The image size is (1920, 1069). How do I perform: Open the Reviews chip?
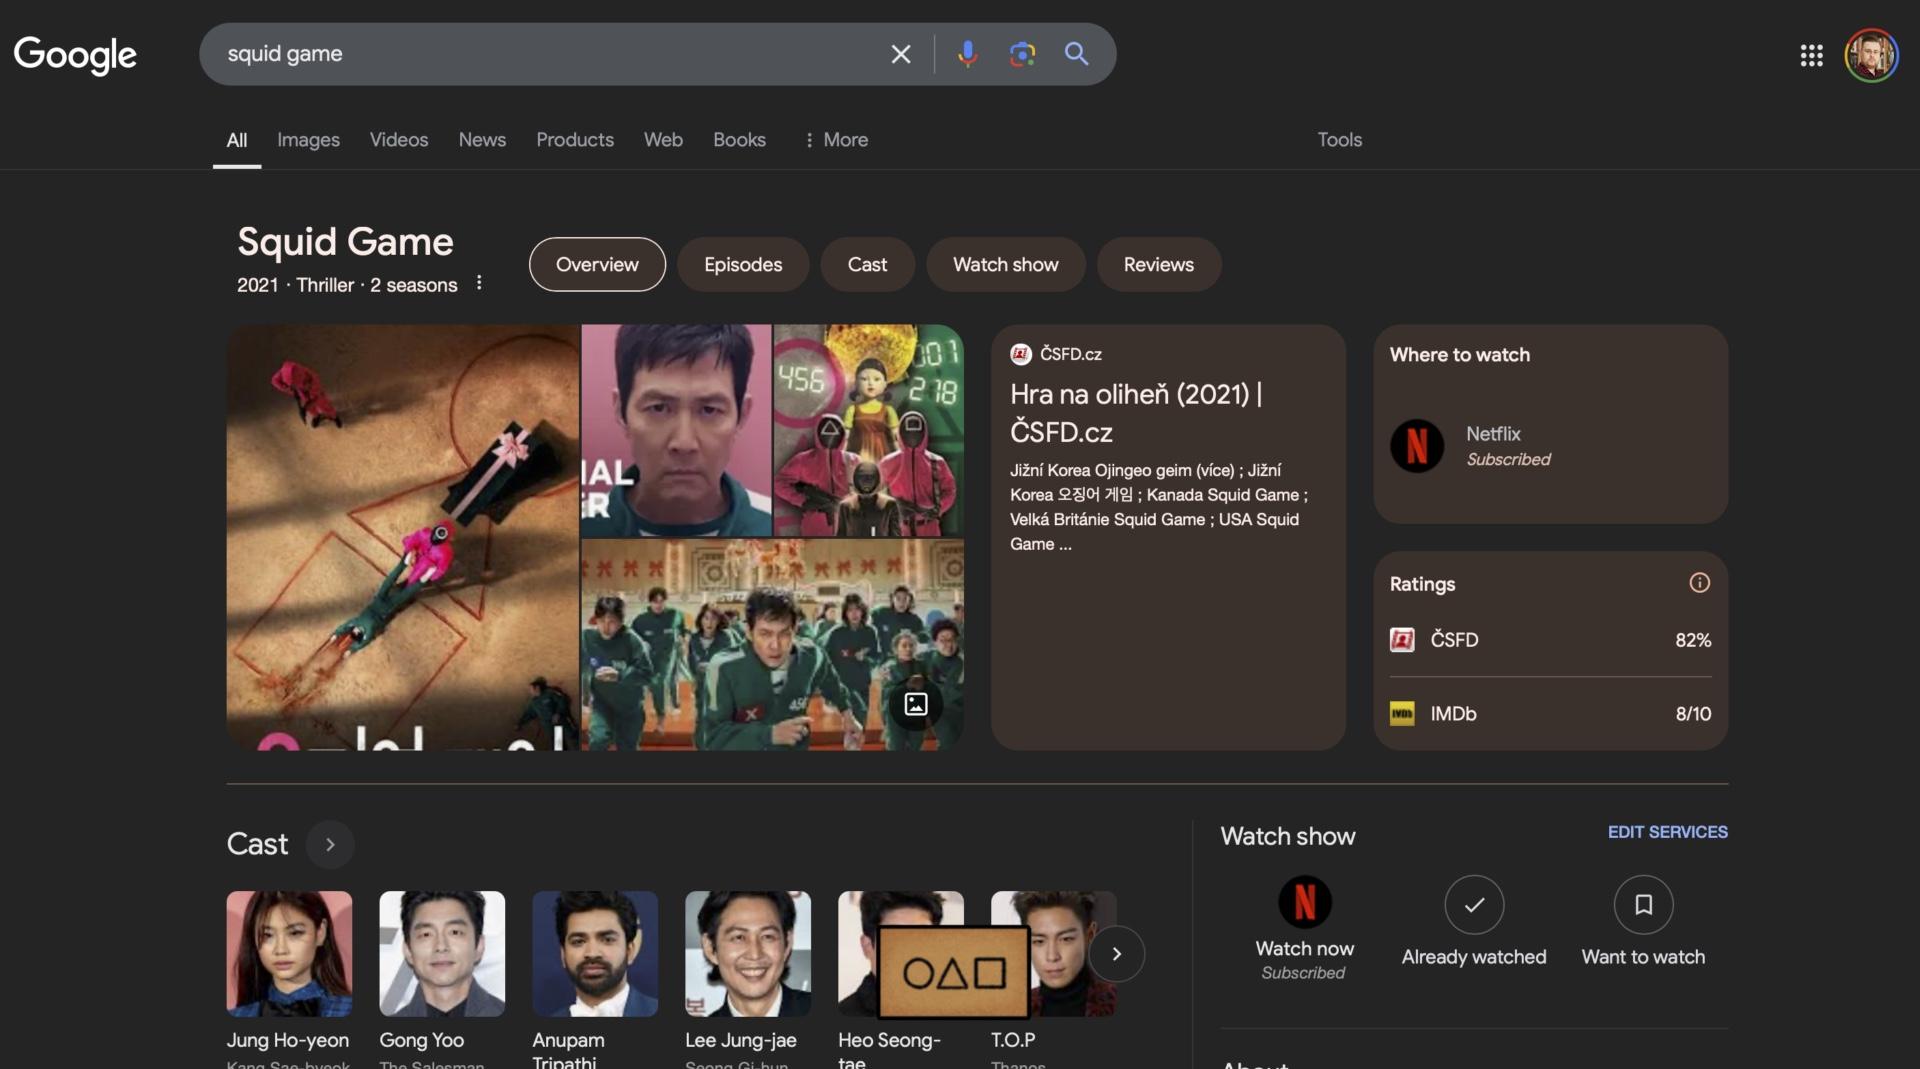1158,264
